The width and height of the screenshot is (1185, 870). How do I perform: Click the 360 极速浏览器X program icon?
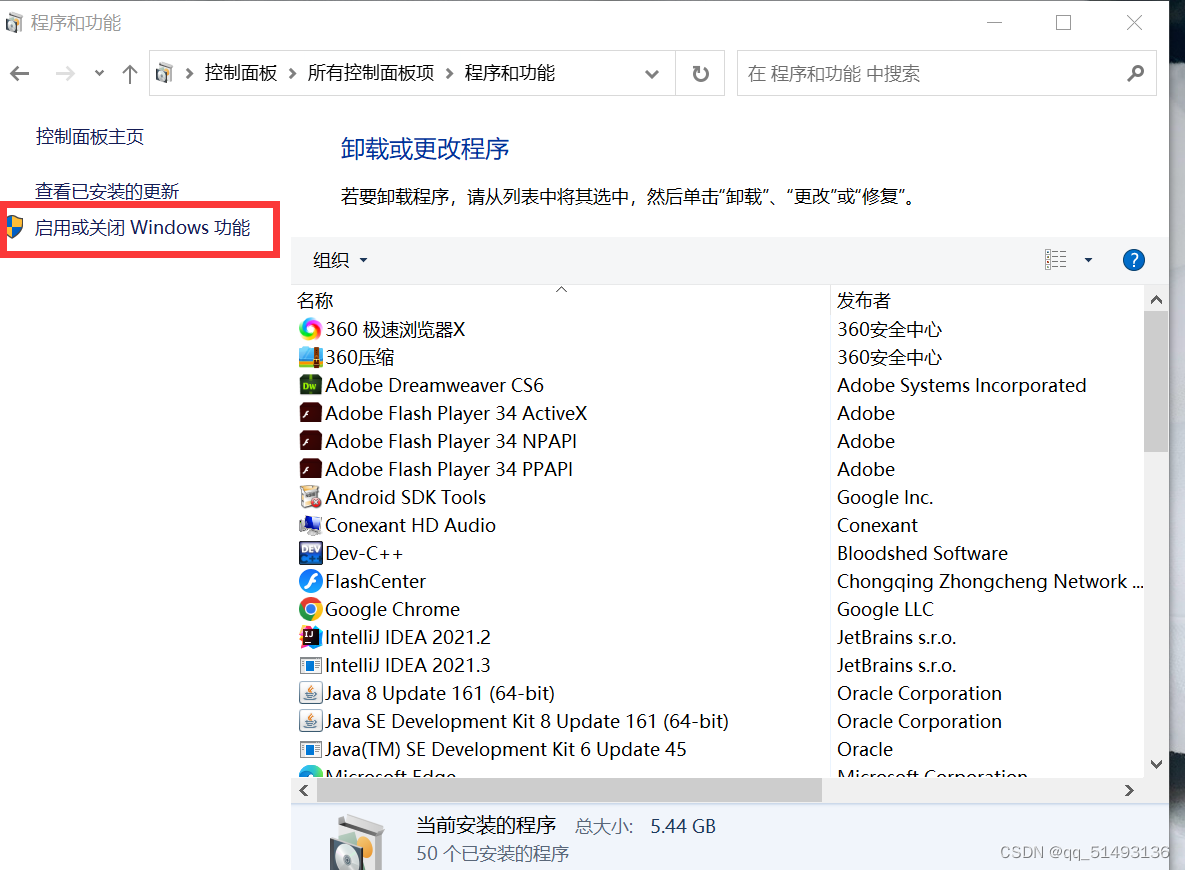(310, 329)
